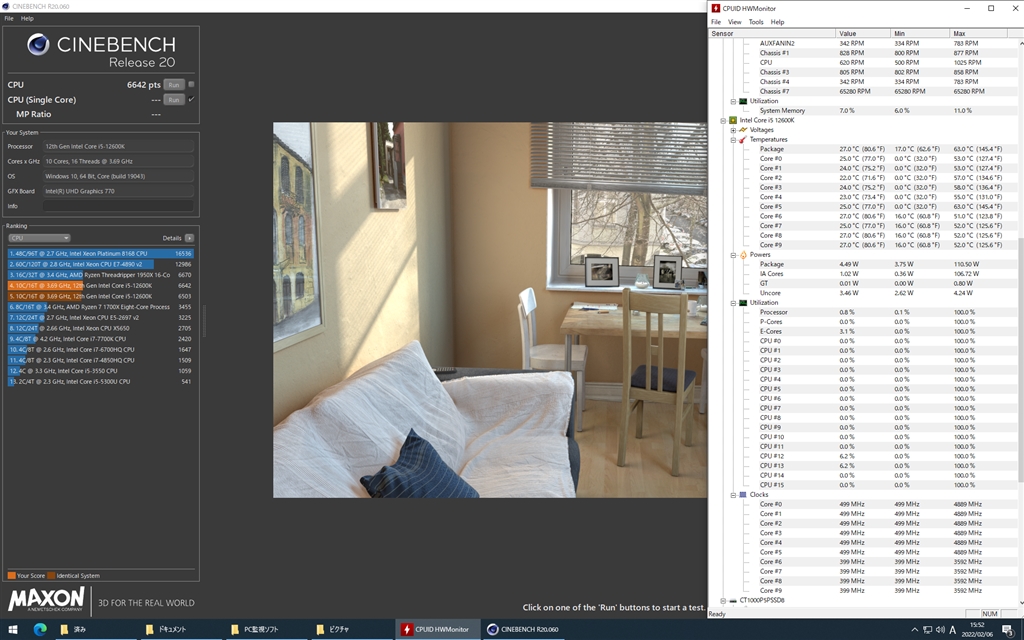Open the Help menu in HWMonitor
The height and width of the screenshot is (640, 1024).
click(777, 22)
